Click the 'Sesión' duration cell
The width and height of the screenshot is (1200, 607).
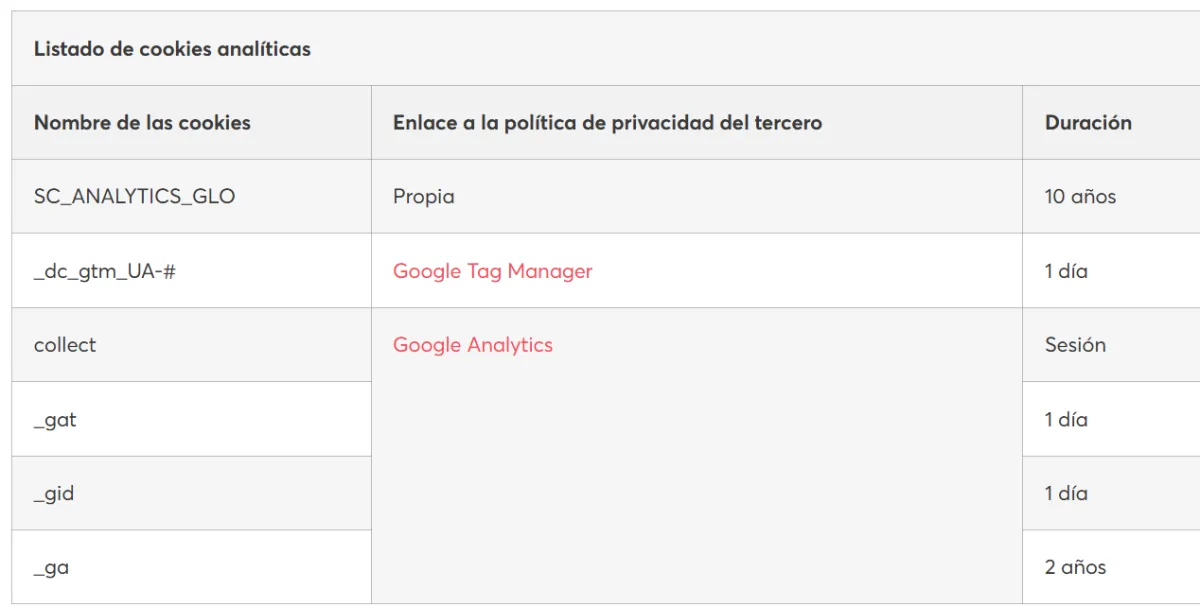click(1075, 345)
